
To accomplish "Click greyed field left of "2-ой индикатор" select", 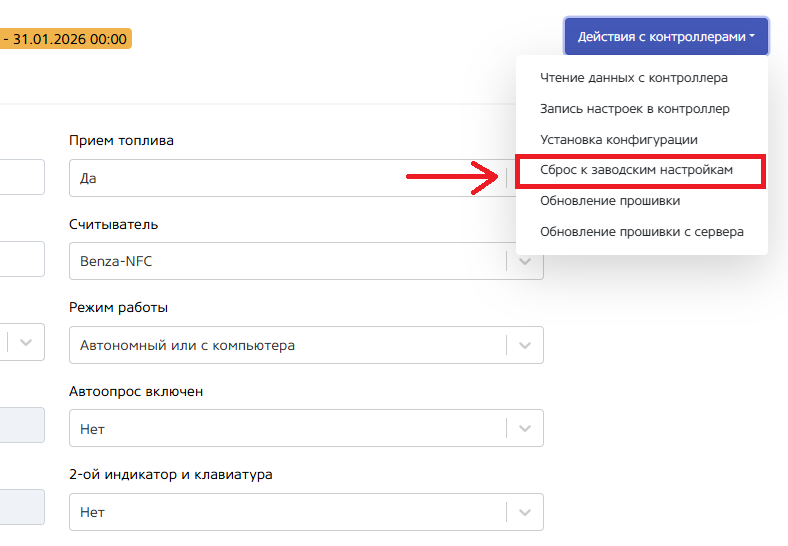I will tap(21, 508).
